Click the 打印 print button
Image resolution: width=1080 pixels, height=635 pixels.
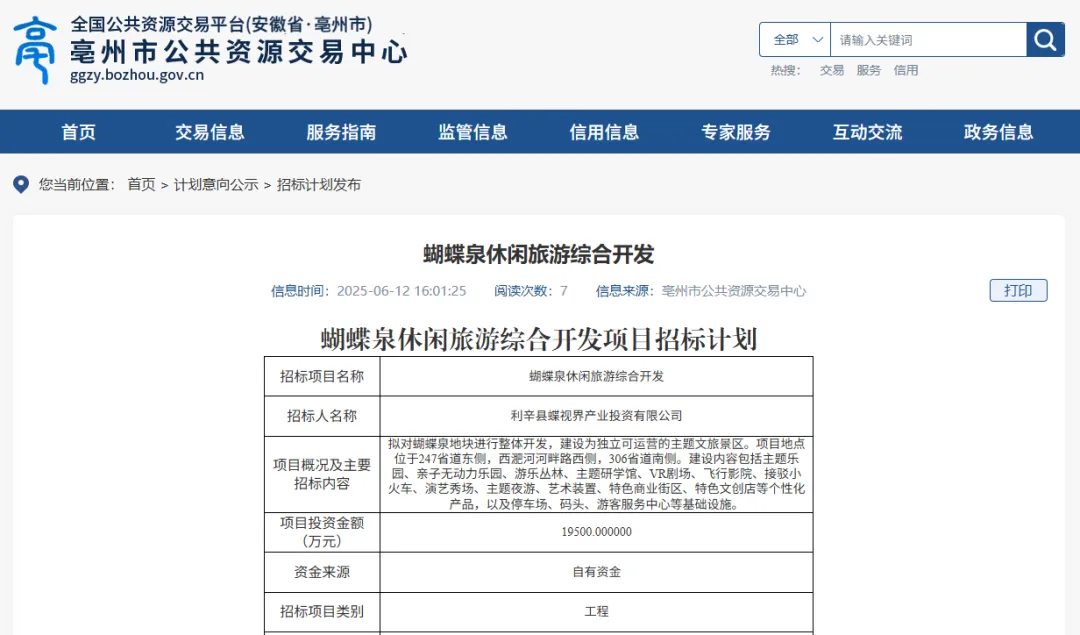1018,291
